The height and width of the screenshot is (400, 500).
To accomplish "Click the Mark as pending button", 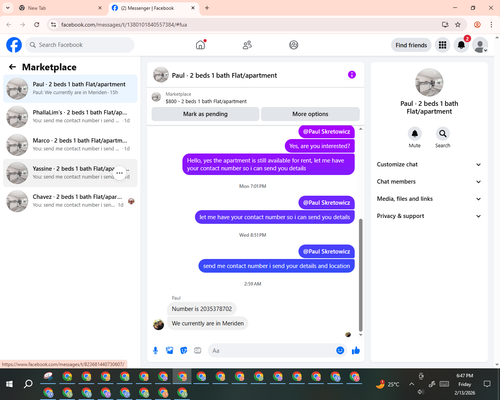I will pos(205,114).
